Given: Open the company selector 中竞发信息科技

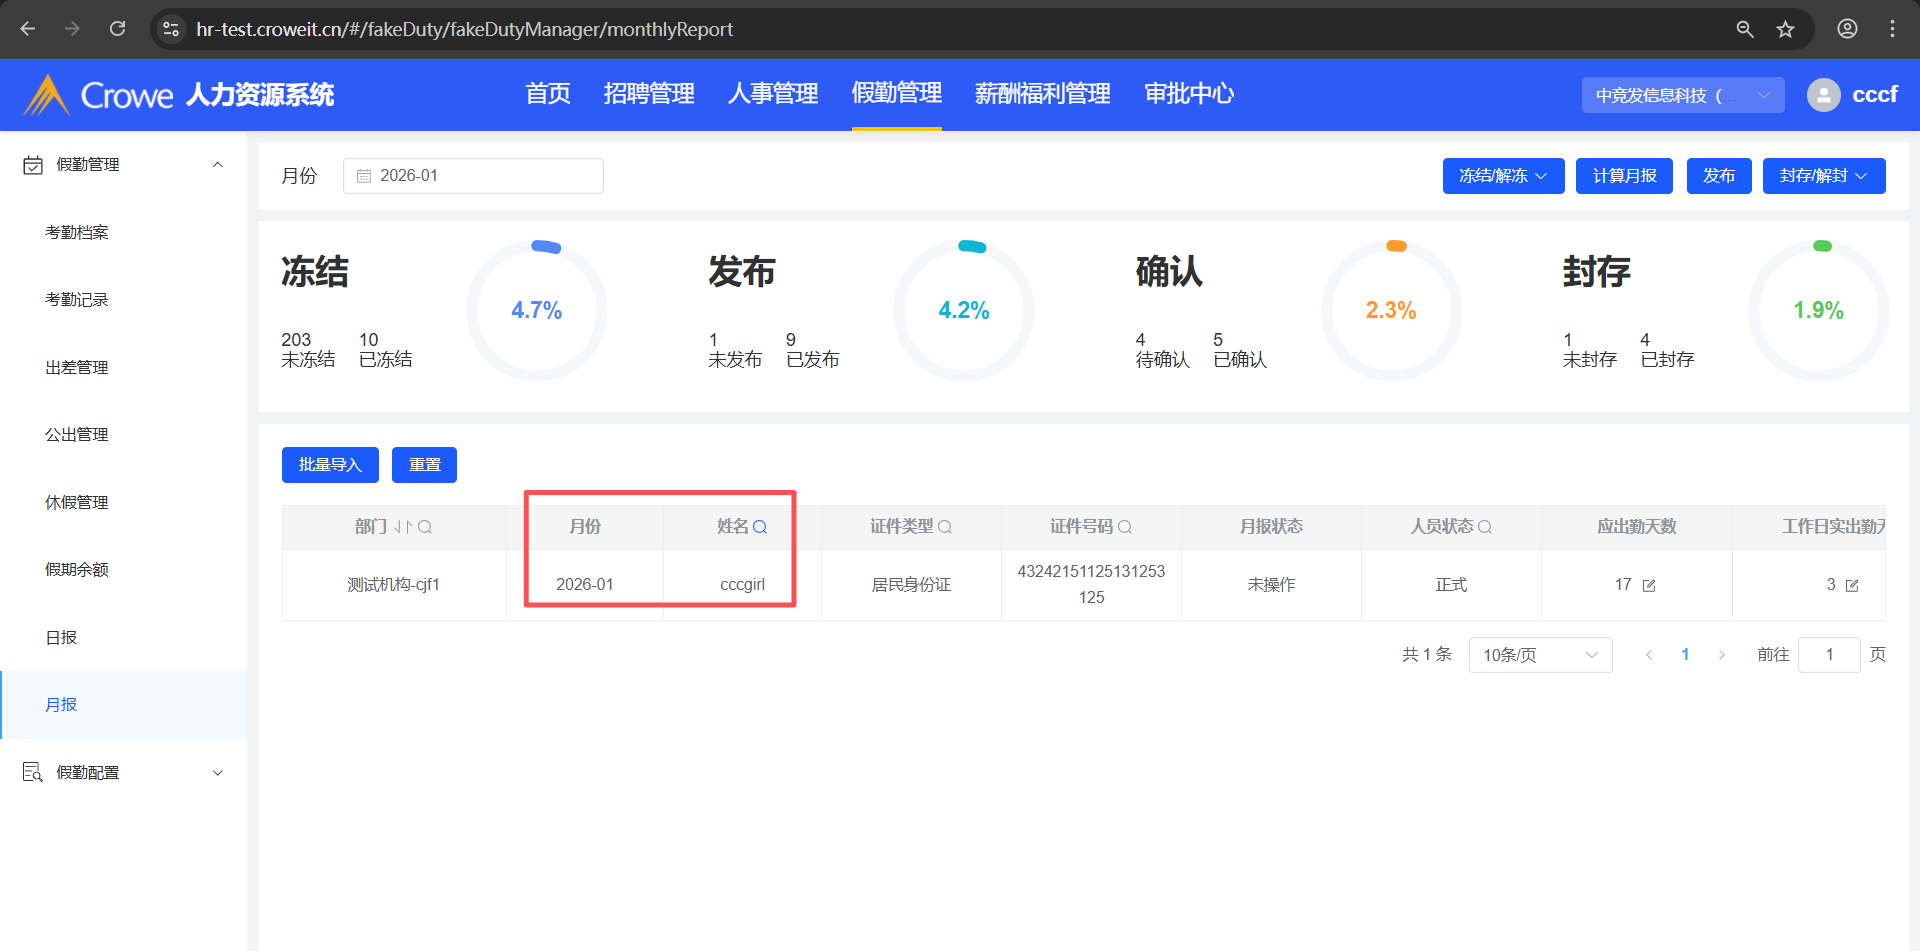Looking at the screenshot, I should pos(1682,95).
